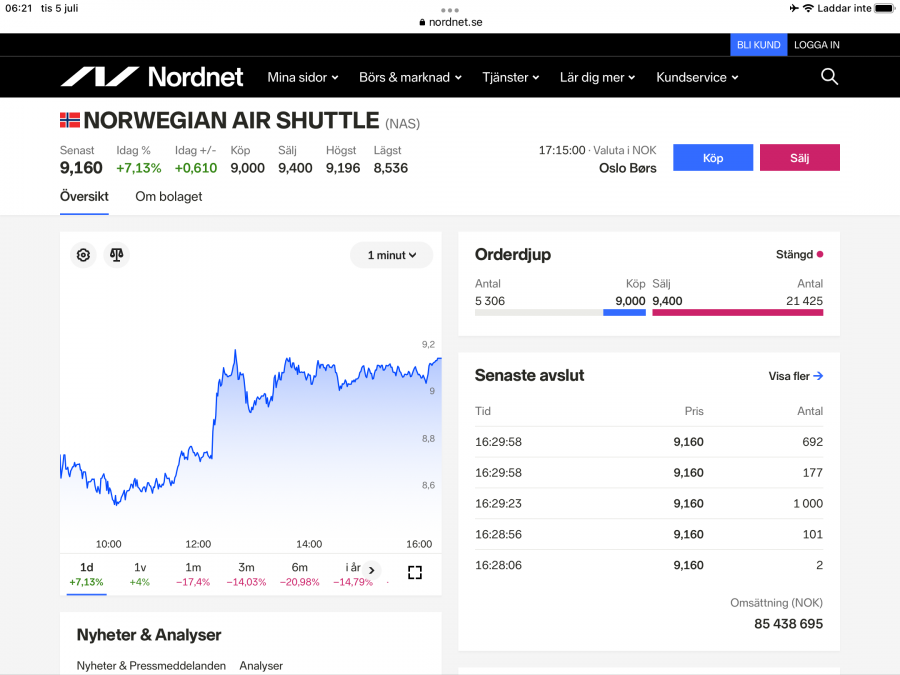Expand chart to fullscreen
Screen dimensions: 900x675
point(415,572)
